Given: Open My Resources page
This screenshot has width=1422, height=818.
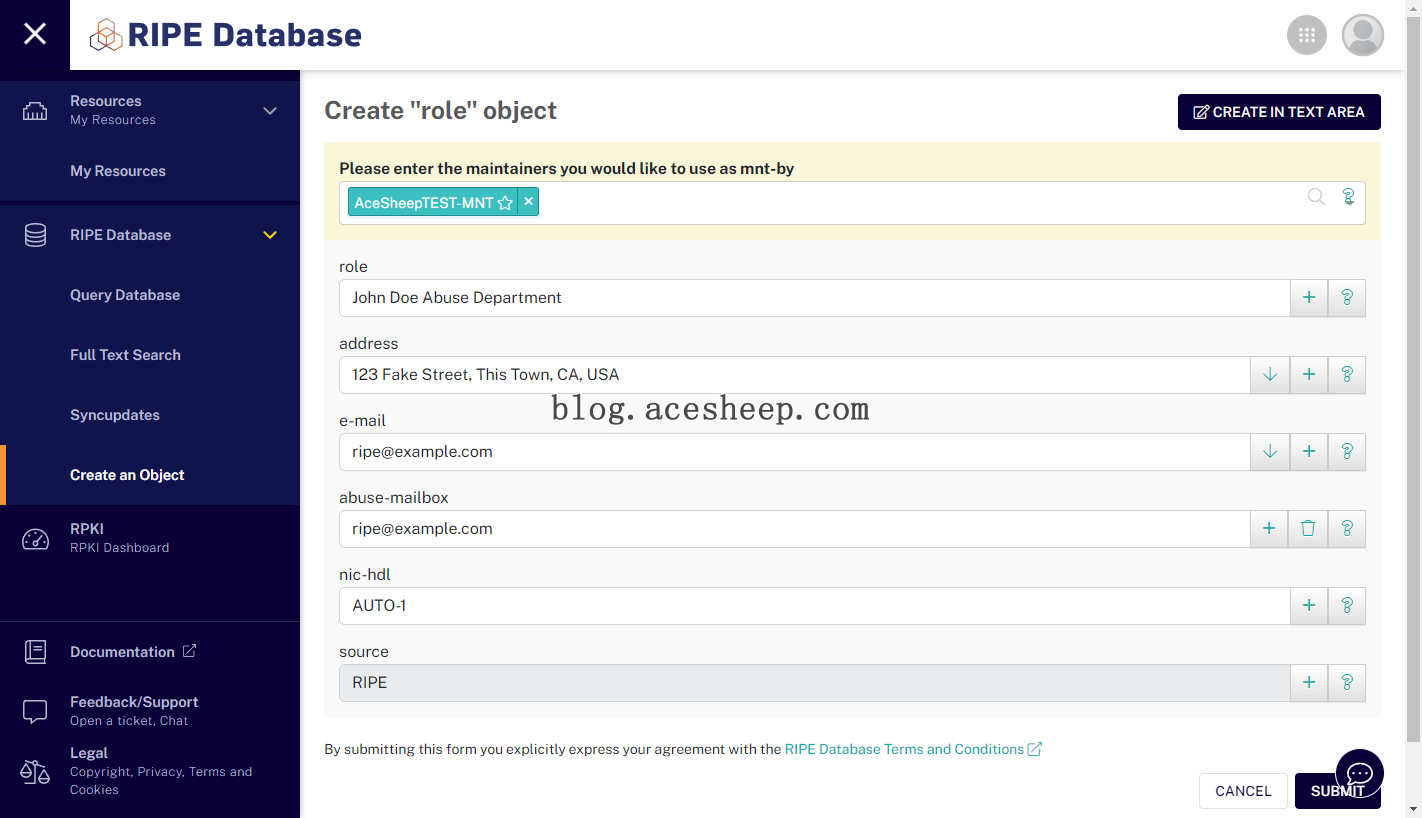Looking at the screenshot, I should click(118, 171).
